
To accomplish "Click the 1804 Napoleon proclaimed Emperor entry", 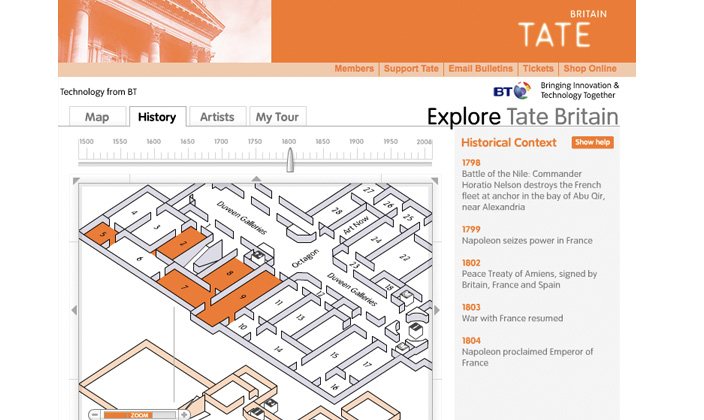I will (x=528, y=352).
